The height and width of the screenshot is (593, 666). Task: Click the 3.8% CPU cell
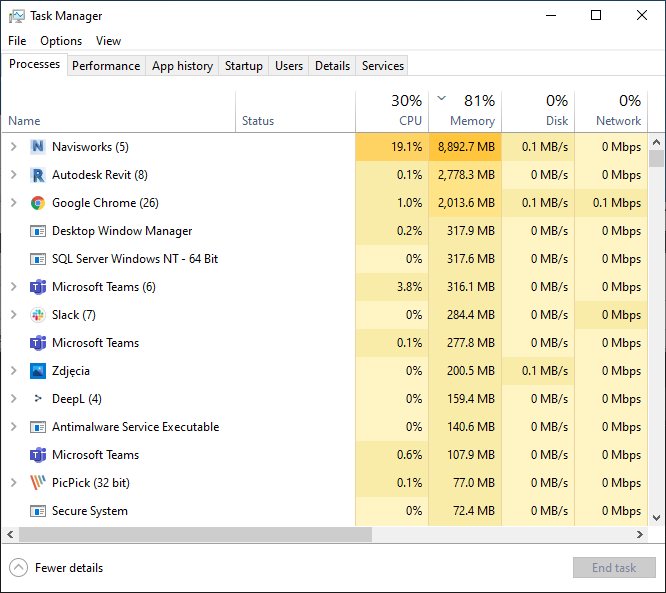tap(392, 287)
